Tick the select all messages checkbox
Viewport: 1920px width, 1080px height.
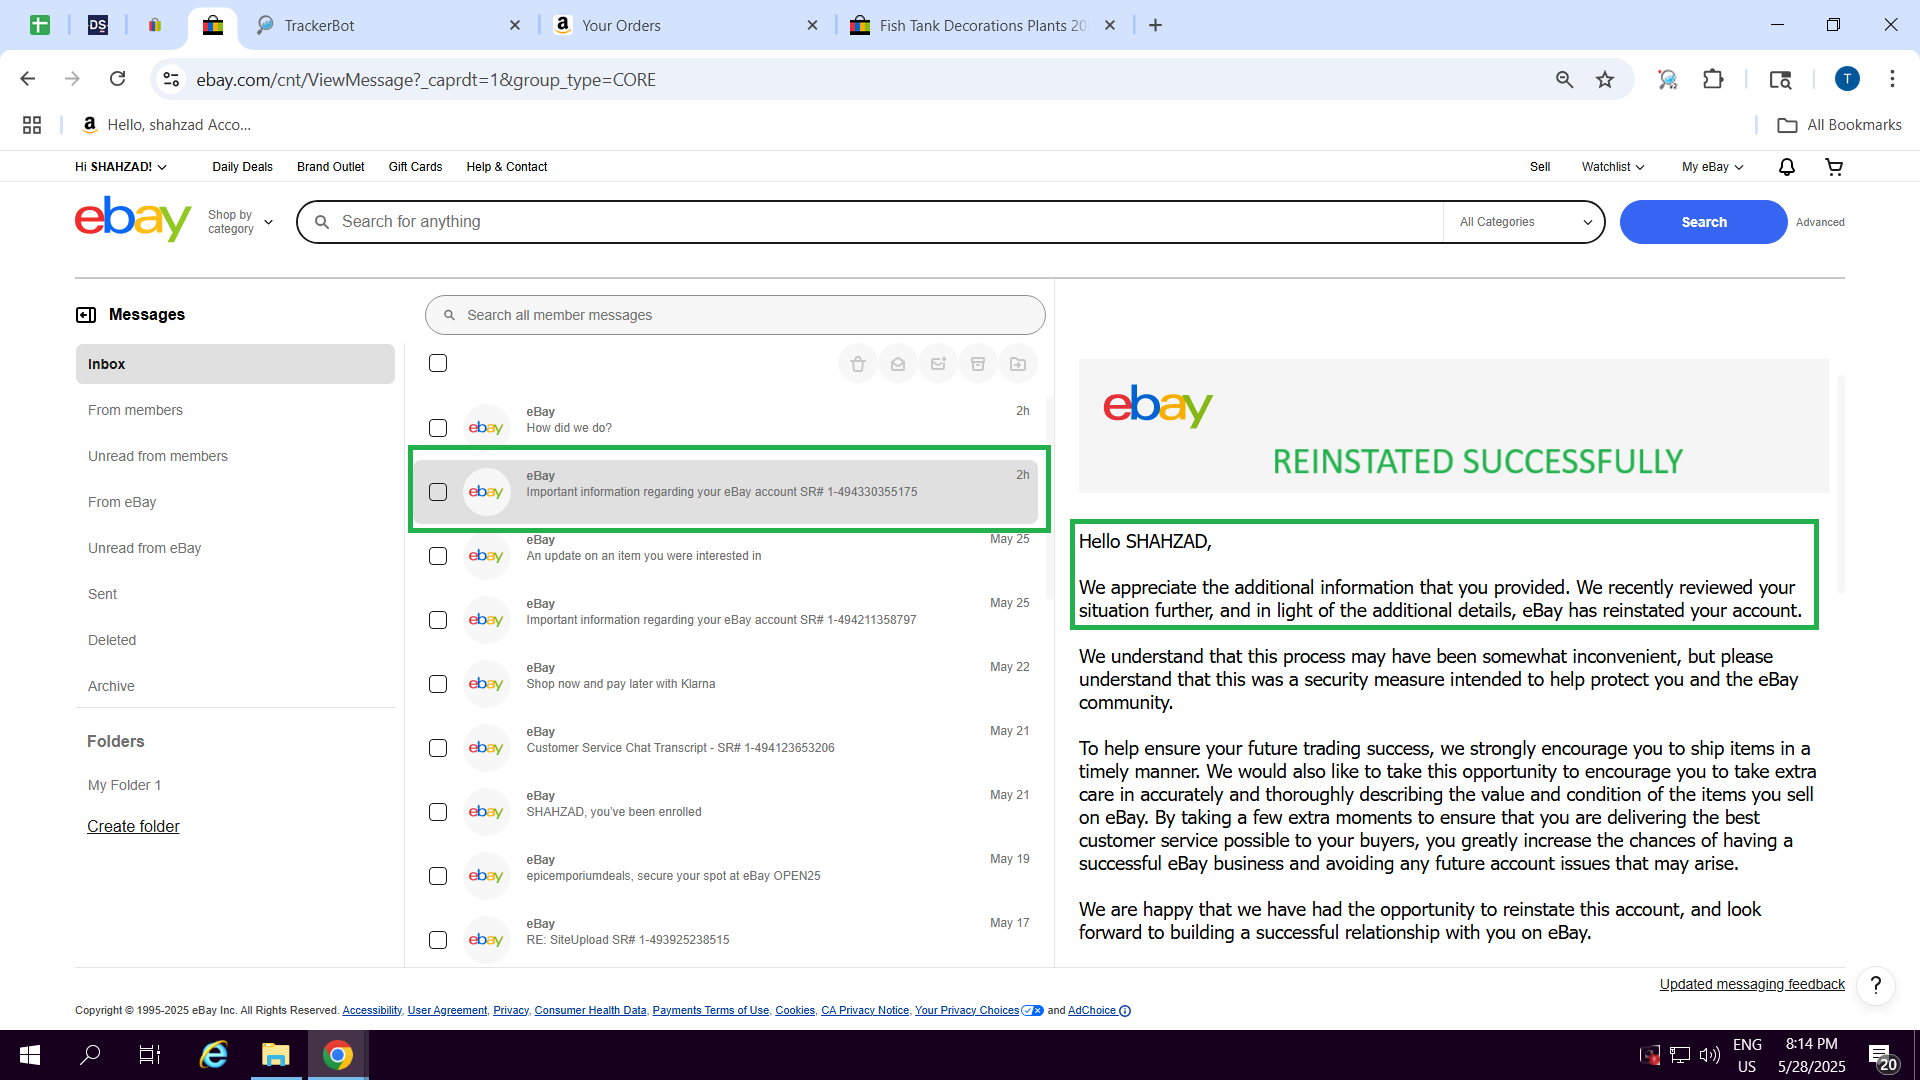click(438, 363)
